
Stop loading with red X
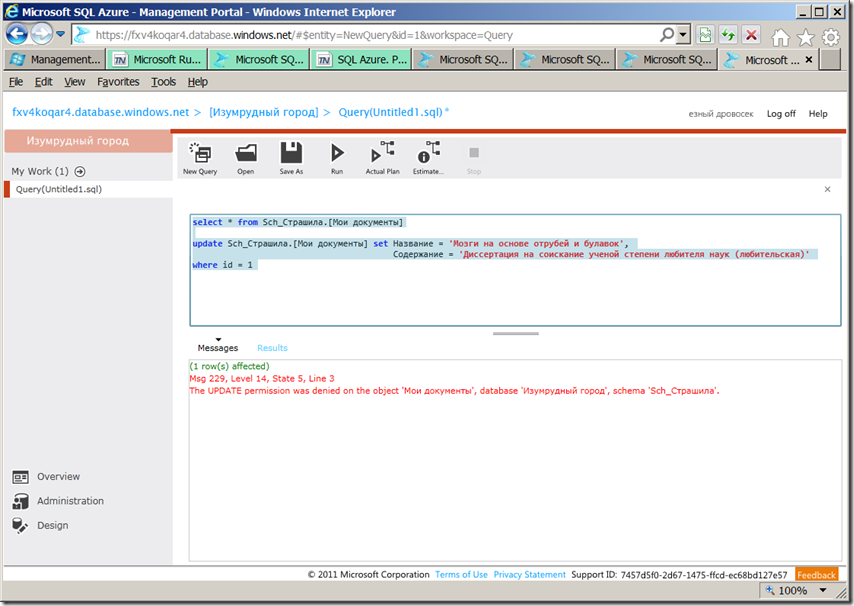(x=752, y=35)
